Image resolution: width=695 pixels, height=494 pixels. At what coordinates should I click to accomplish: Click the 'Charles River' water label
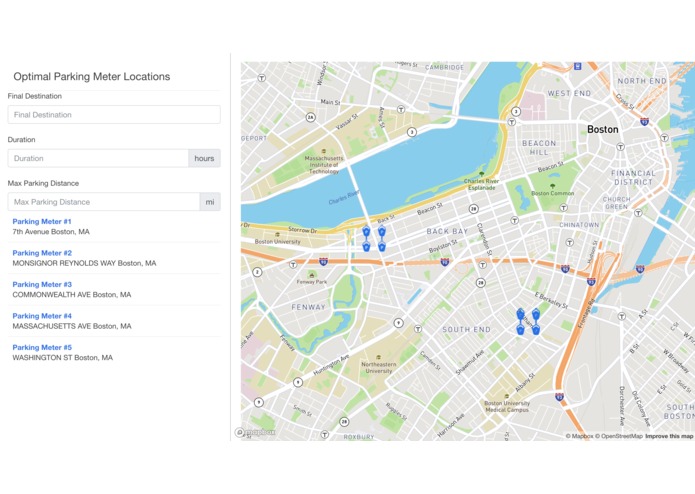click(x=344, y=198)
